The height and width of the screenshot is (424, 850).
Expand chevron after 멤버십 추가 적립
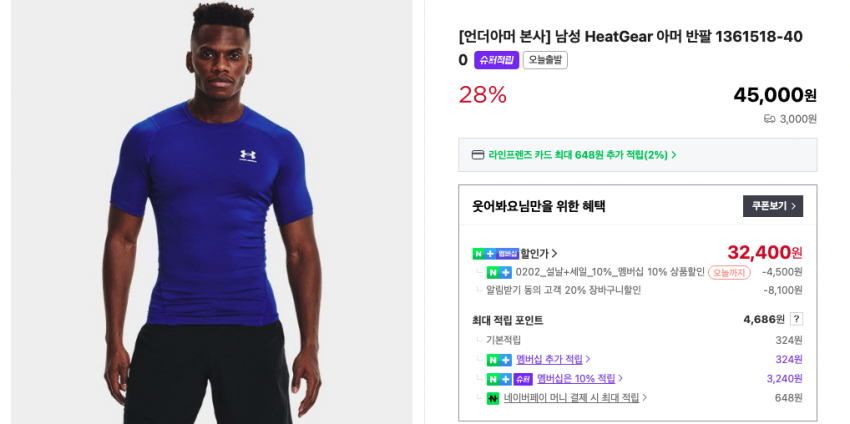click(x=588, y=359)
